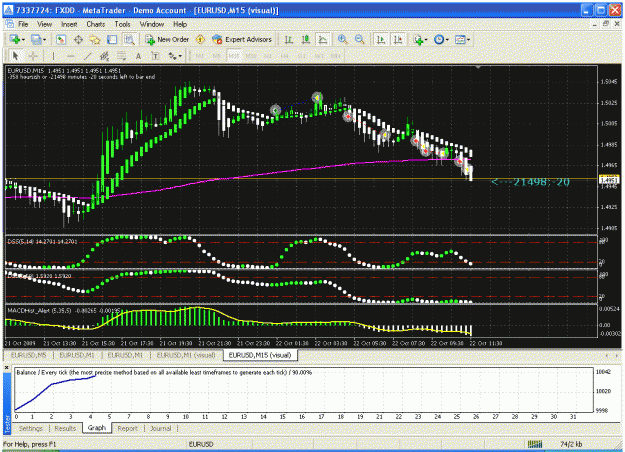Screen dimensions: 625x452
Task: Toggle Chart Shift button
Action: [x=398, y=39]
